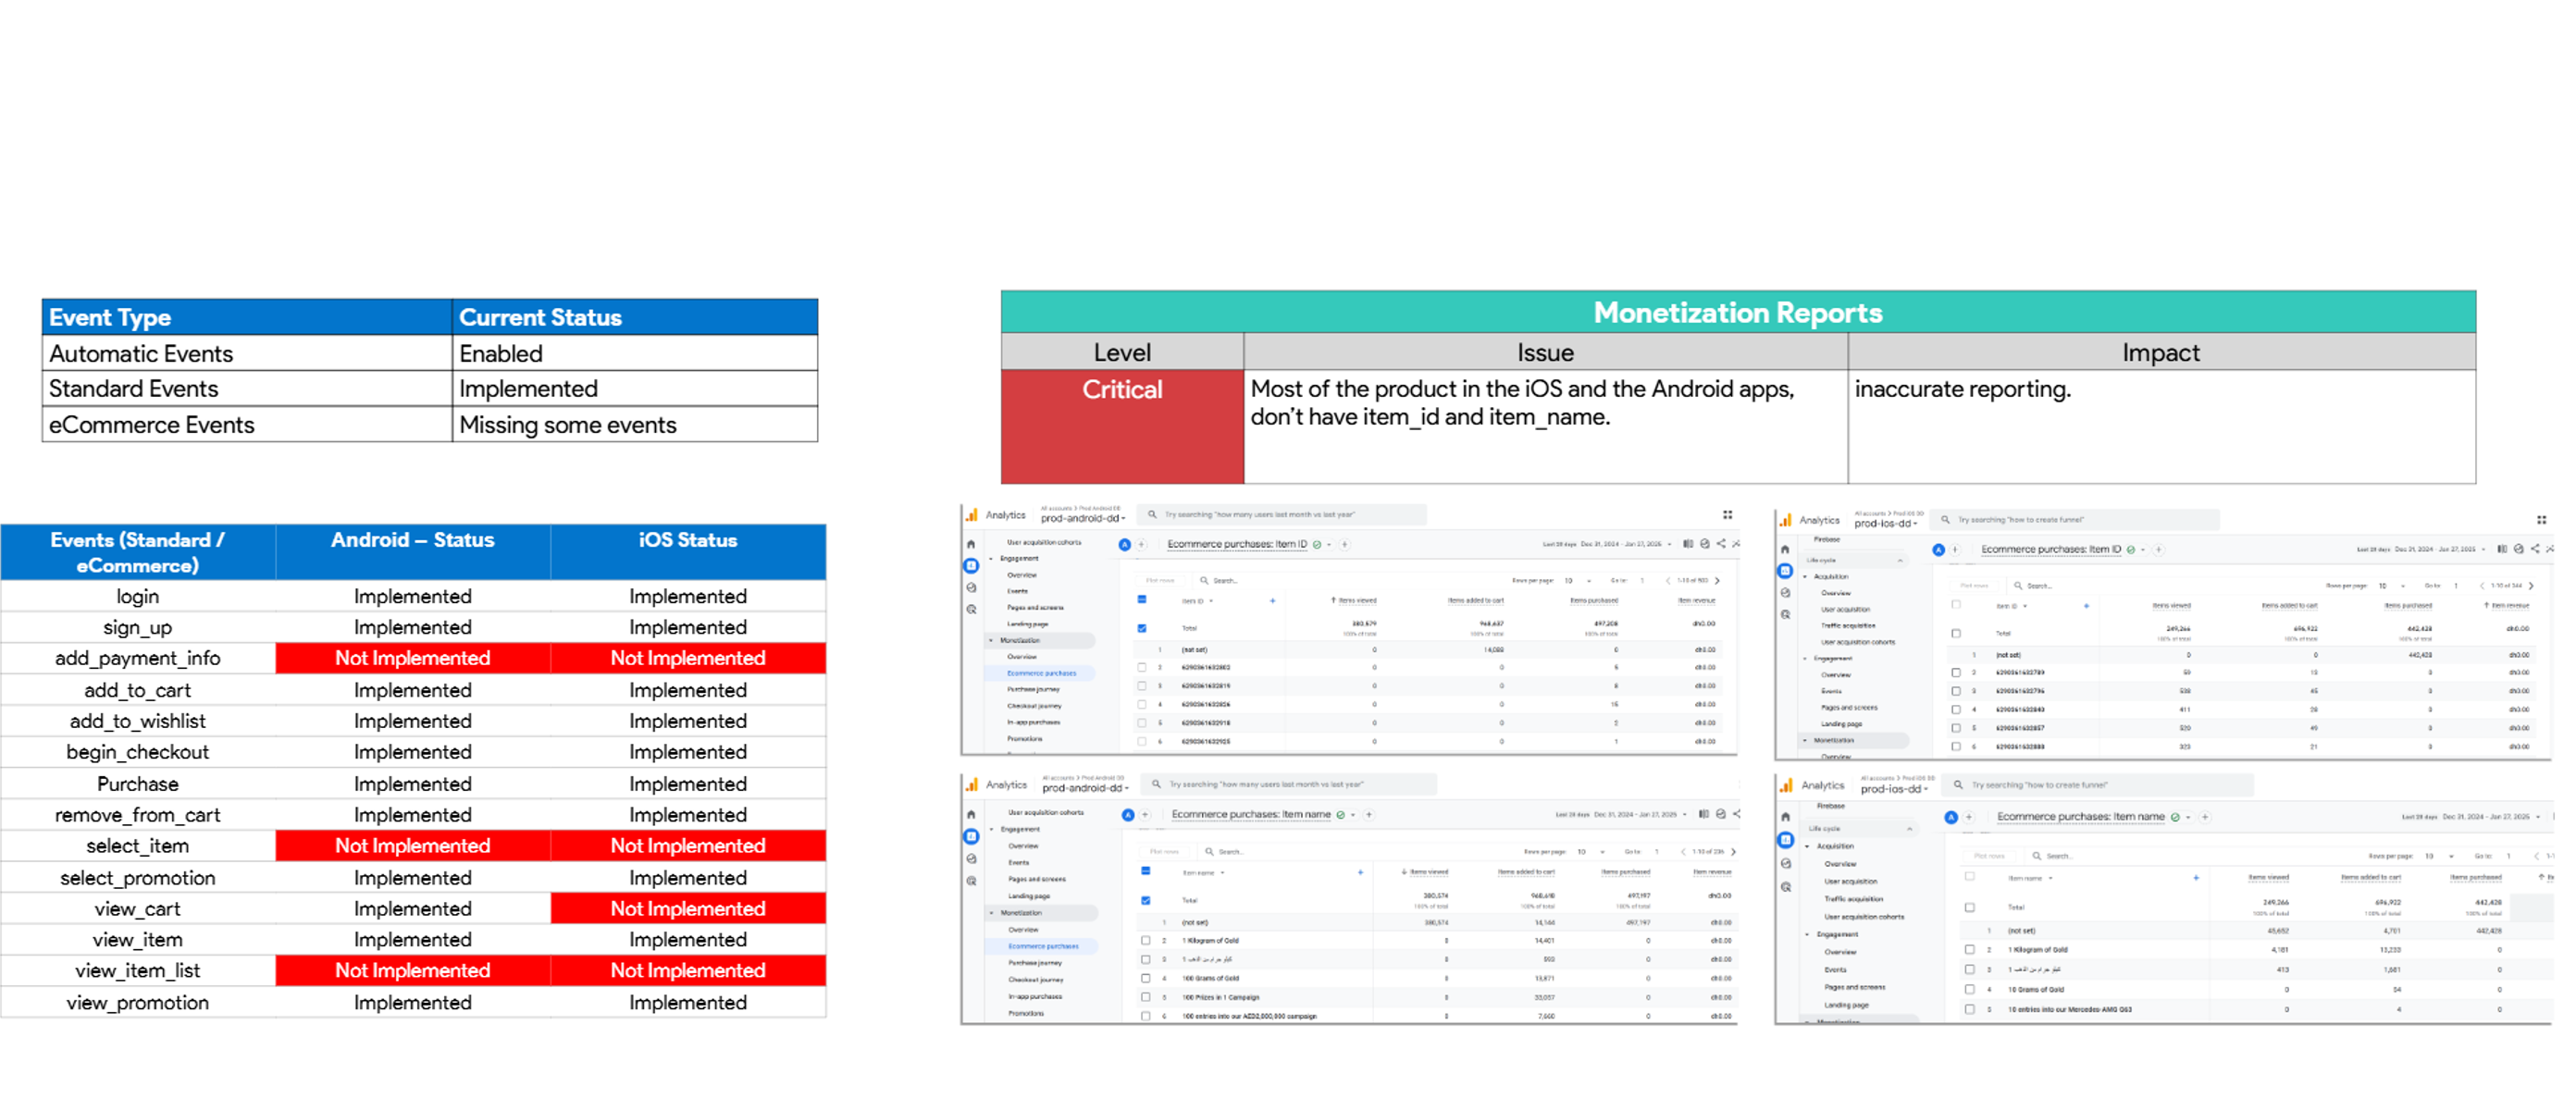Click red Not Implemented cell for add_payment_info Android
The image size is (2576, 1111).
(x=413, y=658)
